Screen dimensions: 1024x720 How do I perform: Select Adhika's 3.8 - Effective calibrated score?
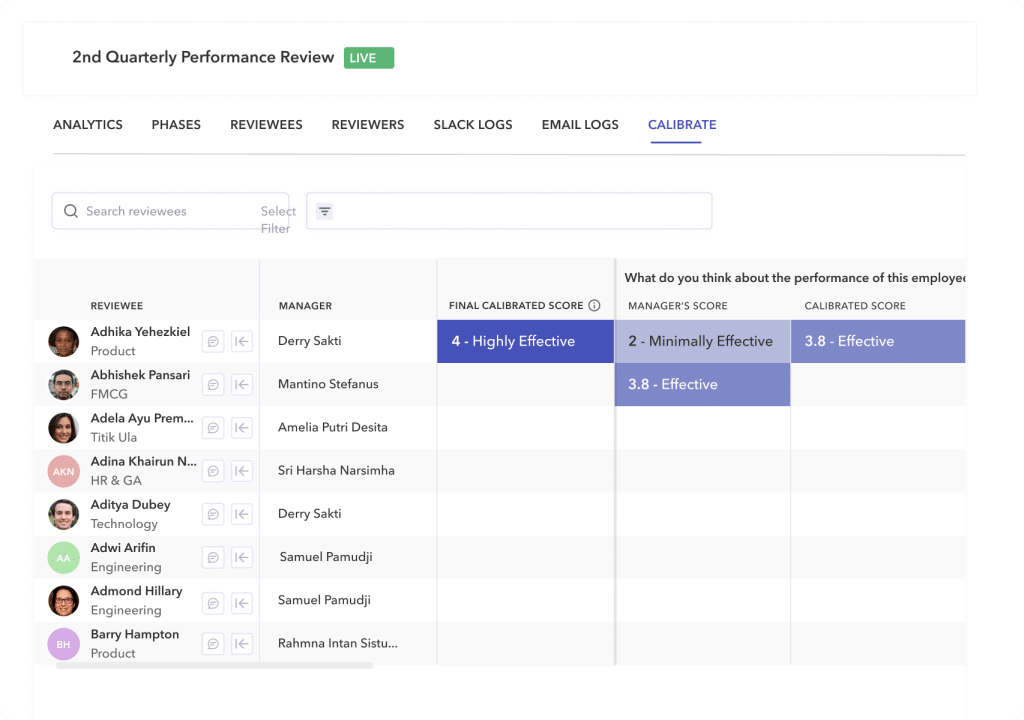(878, 341)
